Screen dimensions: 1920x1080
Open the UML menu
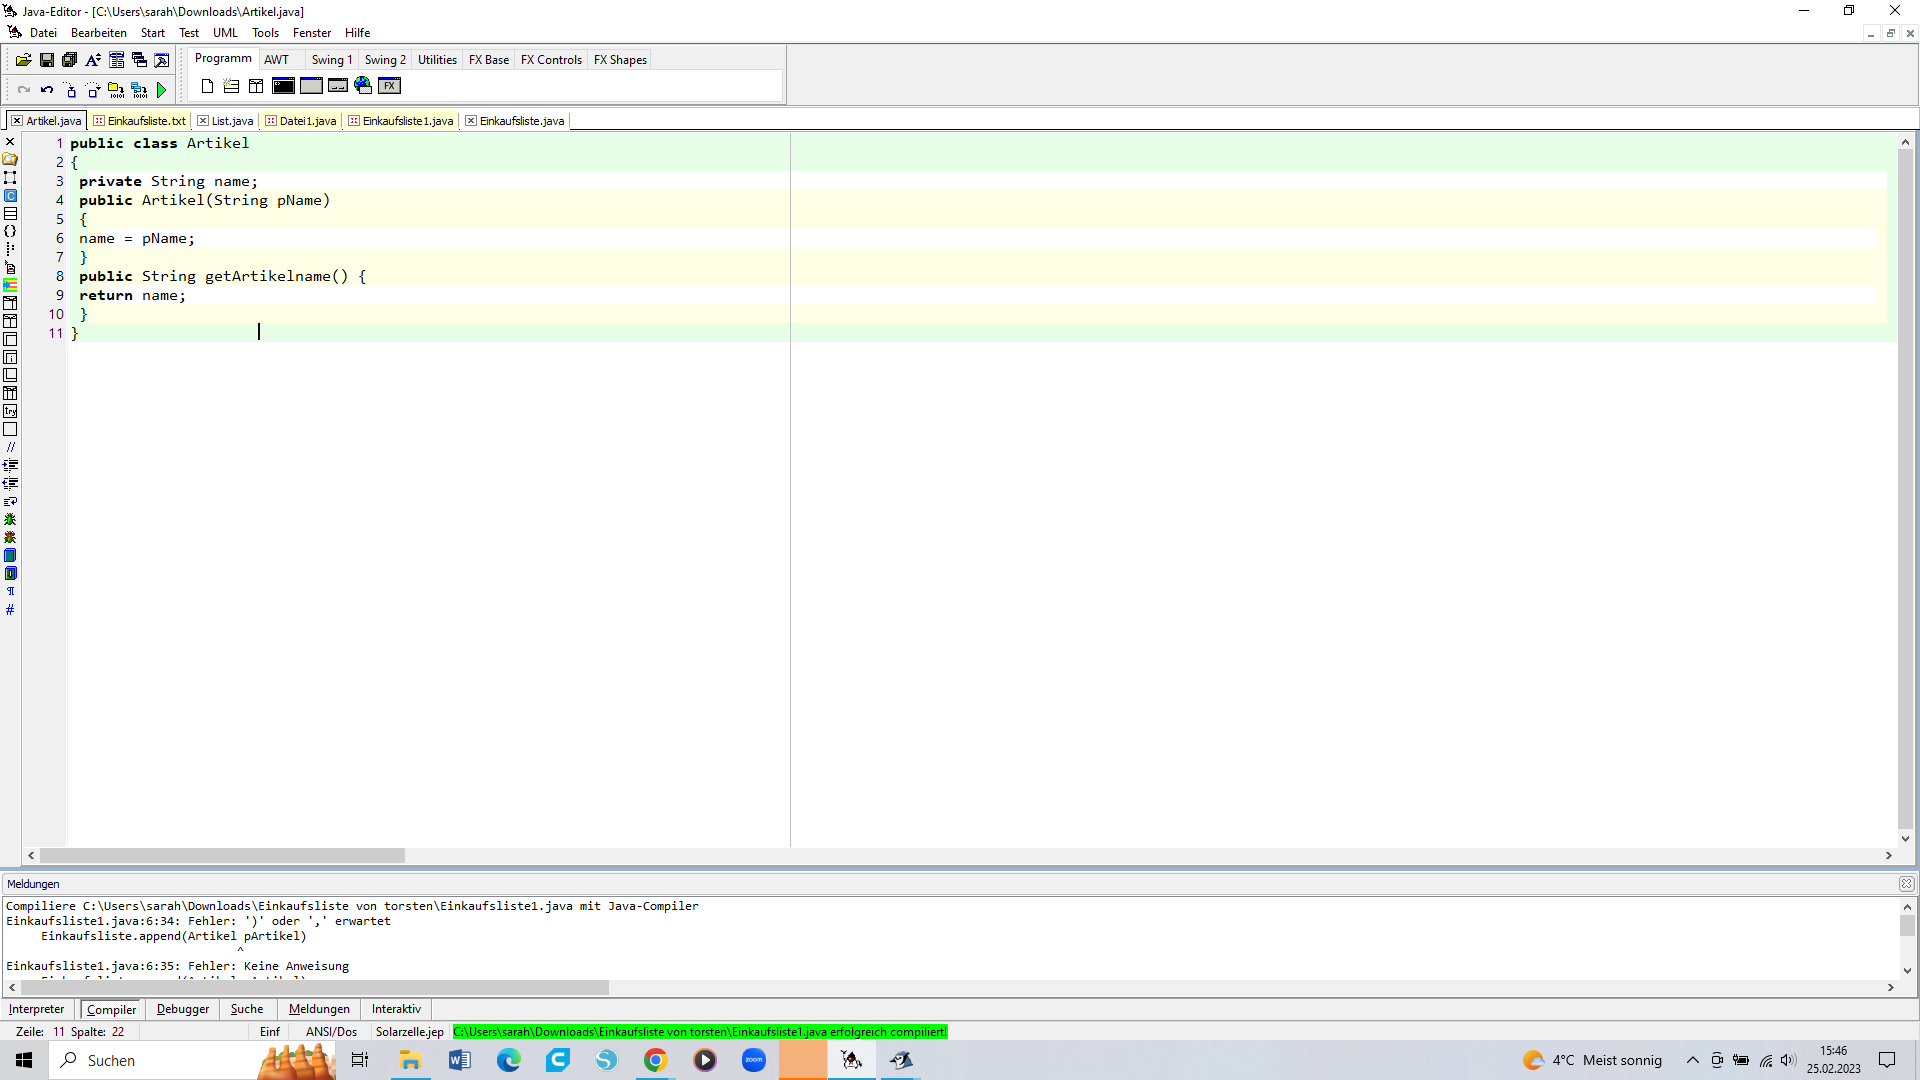tap(225, 33)
